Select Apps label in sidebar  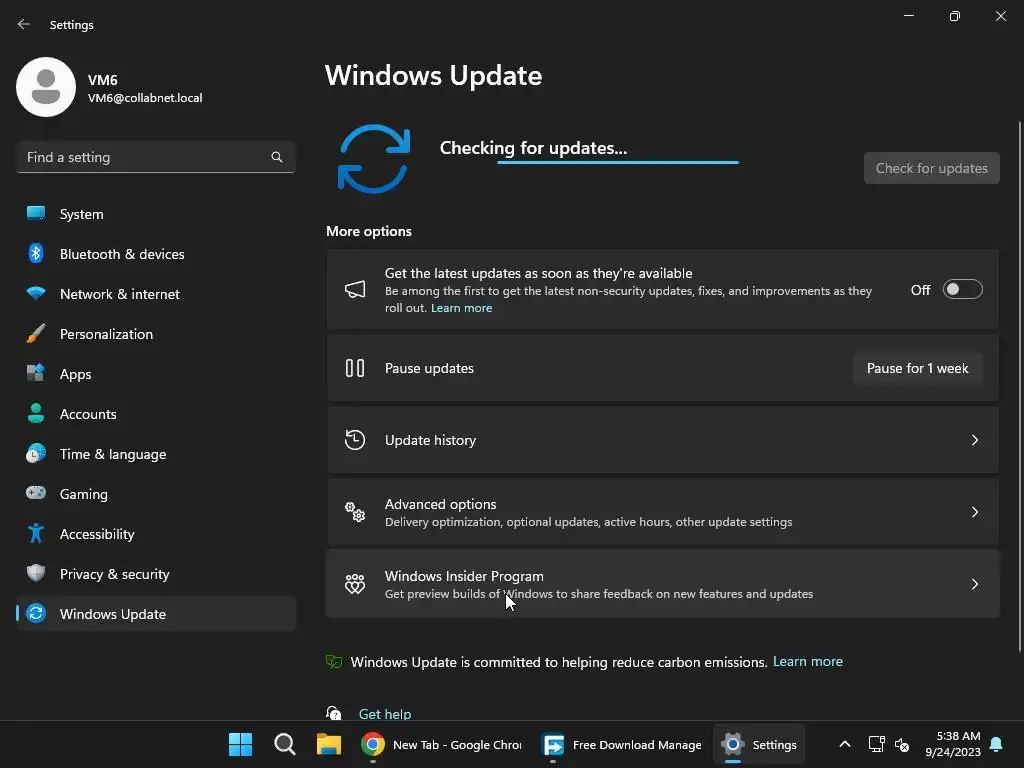(x=76, y=374)
